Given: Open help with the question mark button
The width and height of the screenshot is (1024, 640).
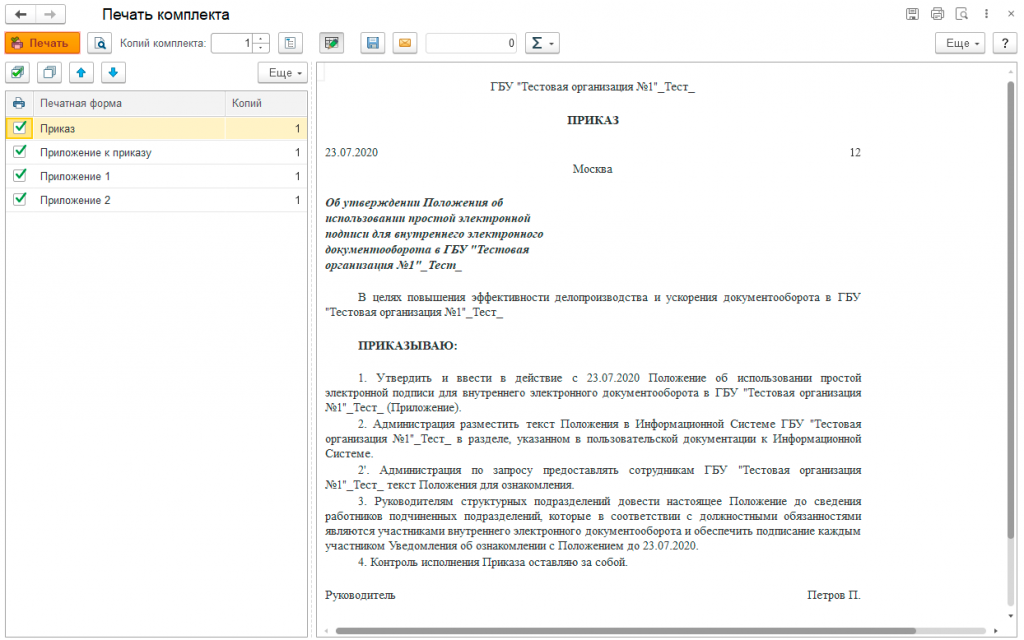Looking at the screenshot, I should coord(1004,43).
